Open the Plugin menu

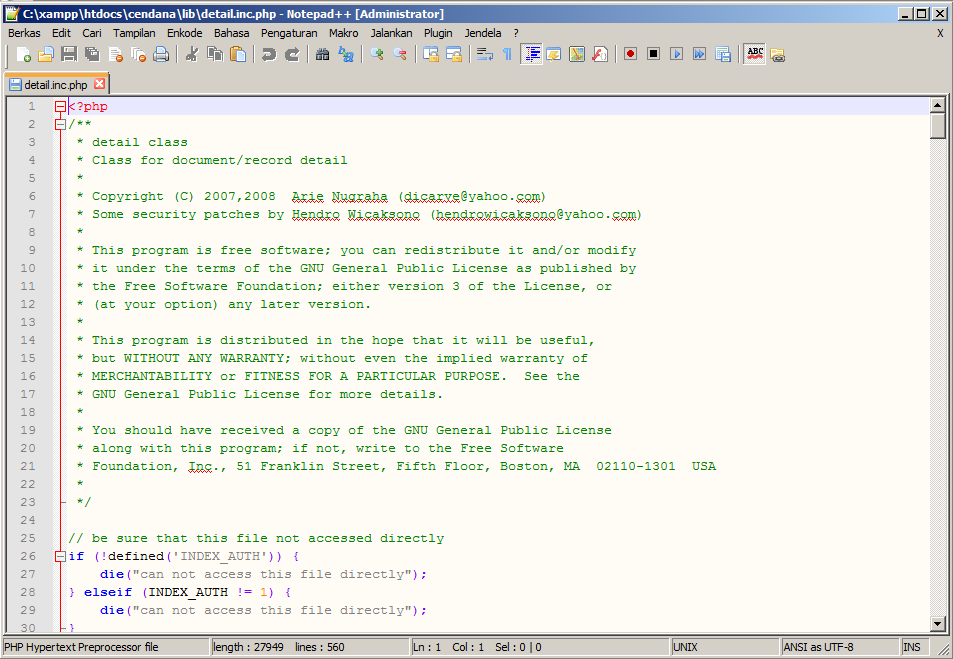438,33
